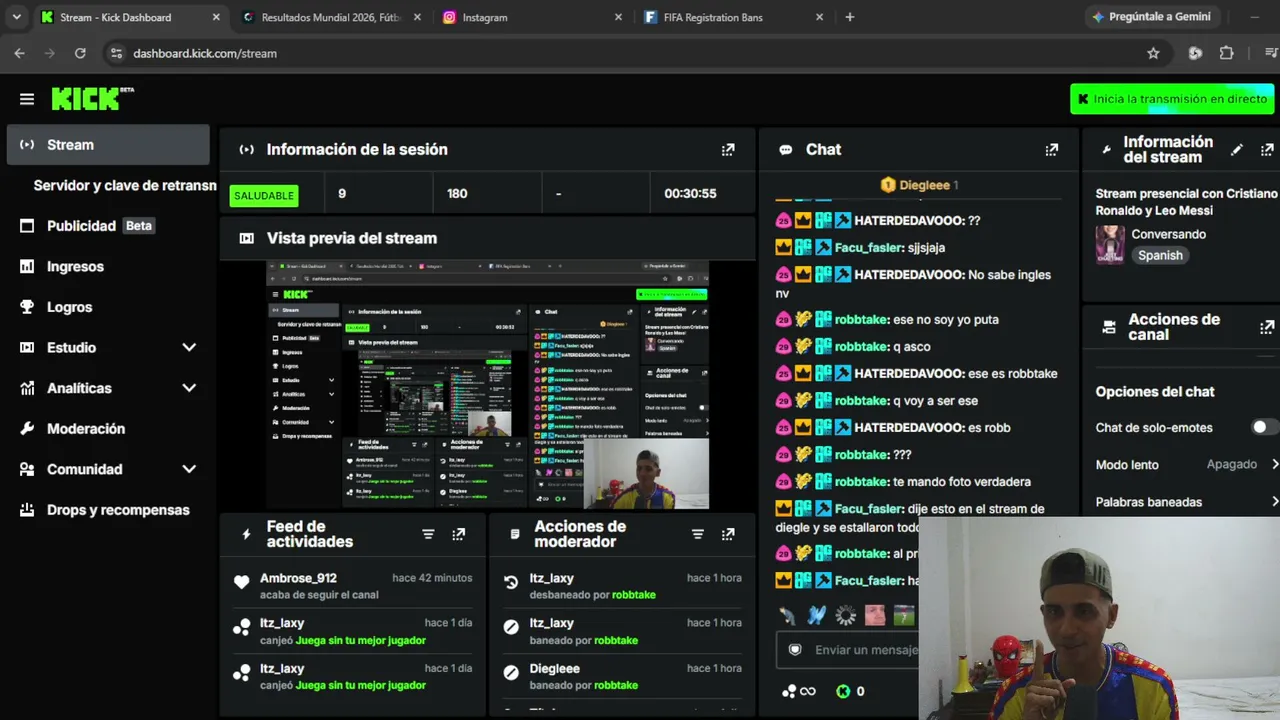This screenshot has height=720, width=1280.
Task: Select Stream in the sidebar
Action: click(x=108, y=145)
